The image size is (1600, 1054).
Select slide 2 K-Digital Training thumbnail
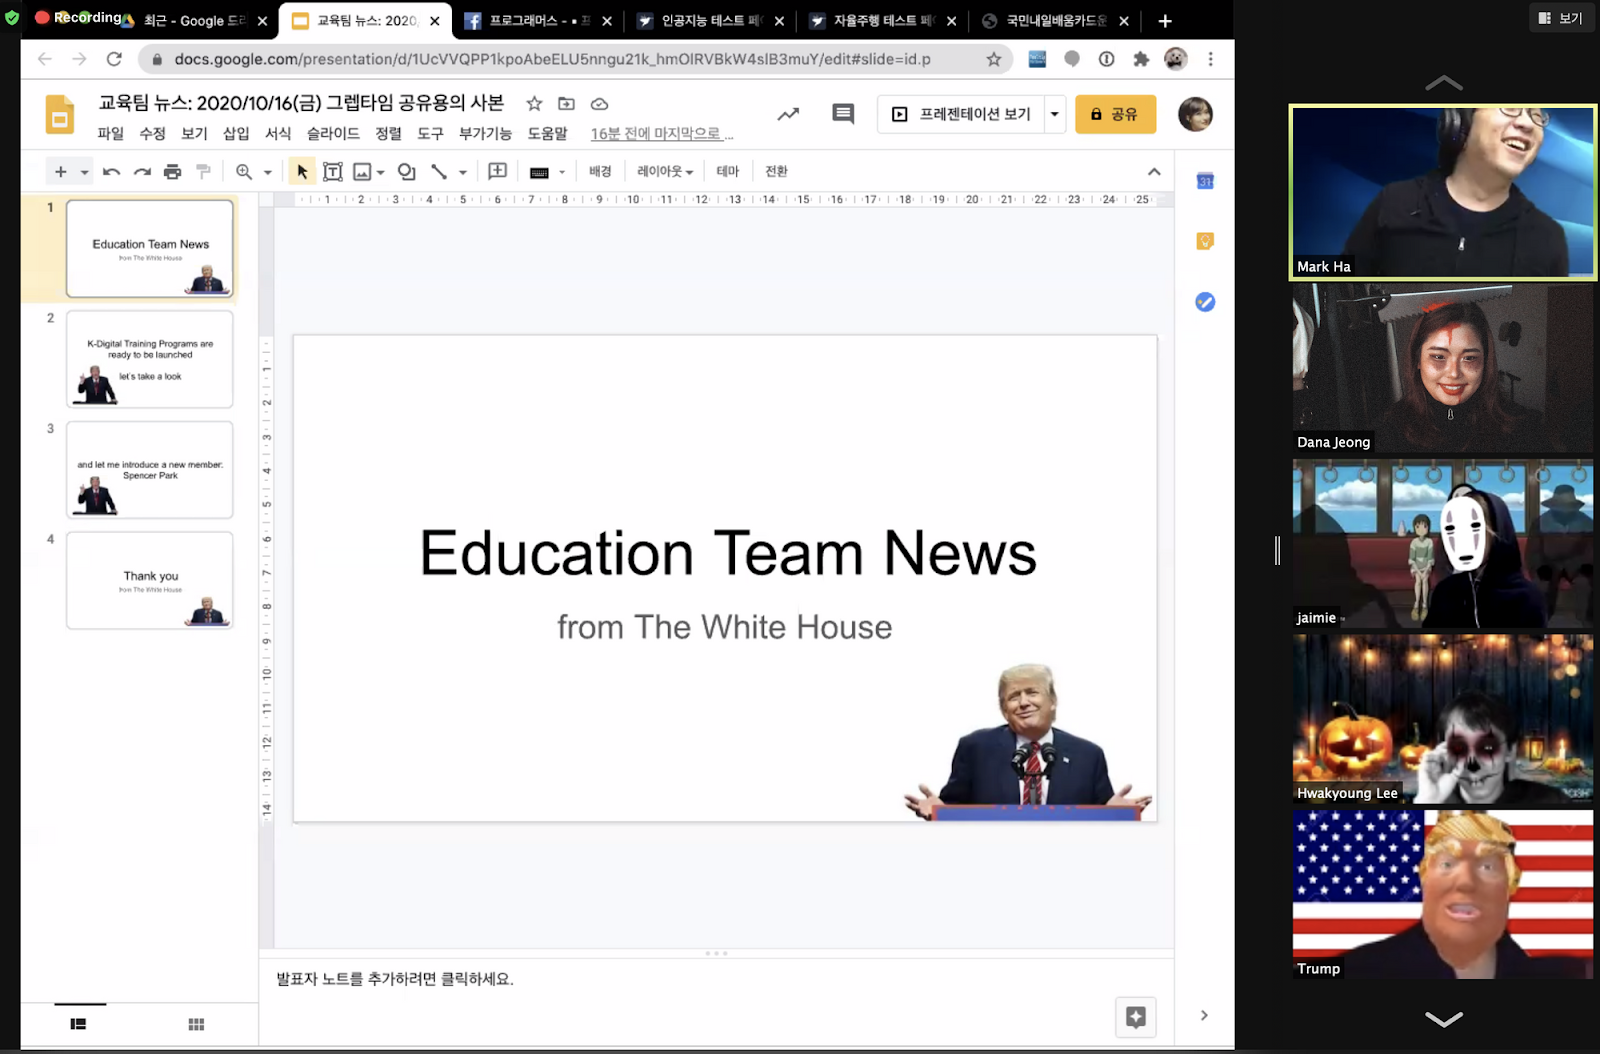click(x=150, y=359)
